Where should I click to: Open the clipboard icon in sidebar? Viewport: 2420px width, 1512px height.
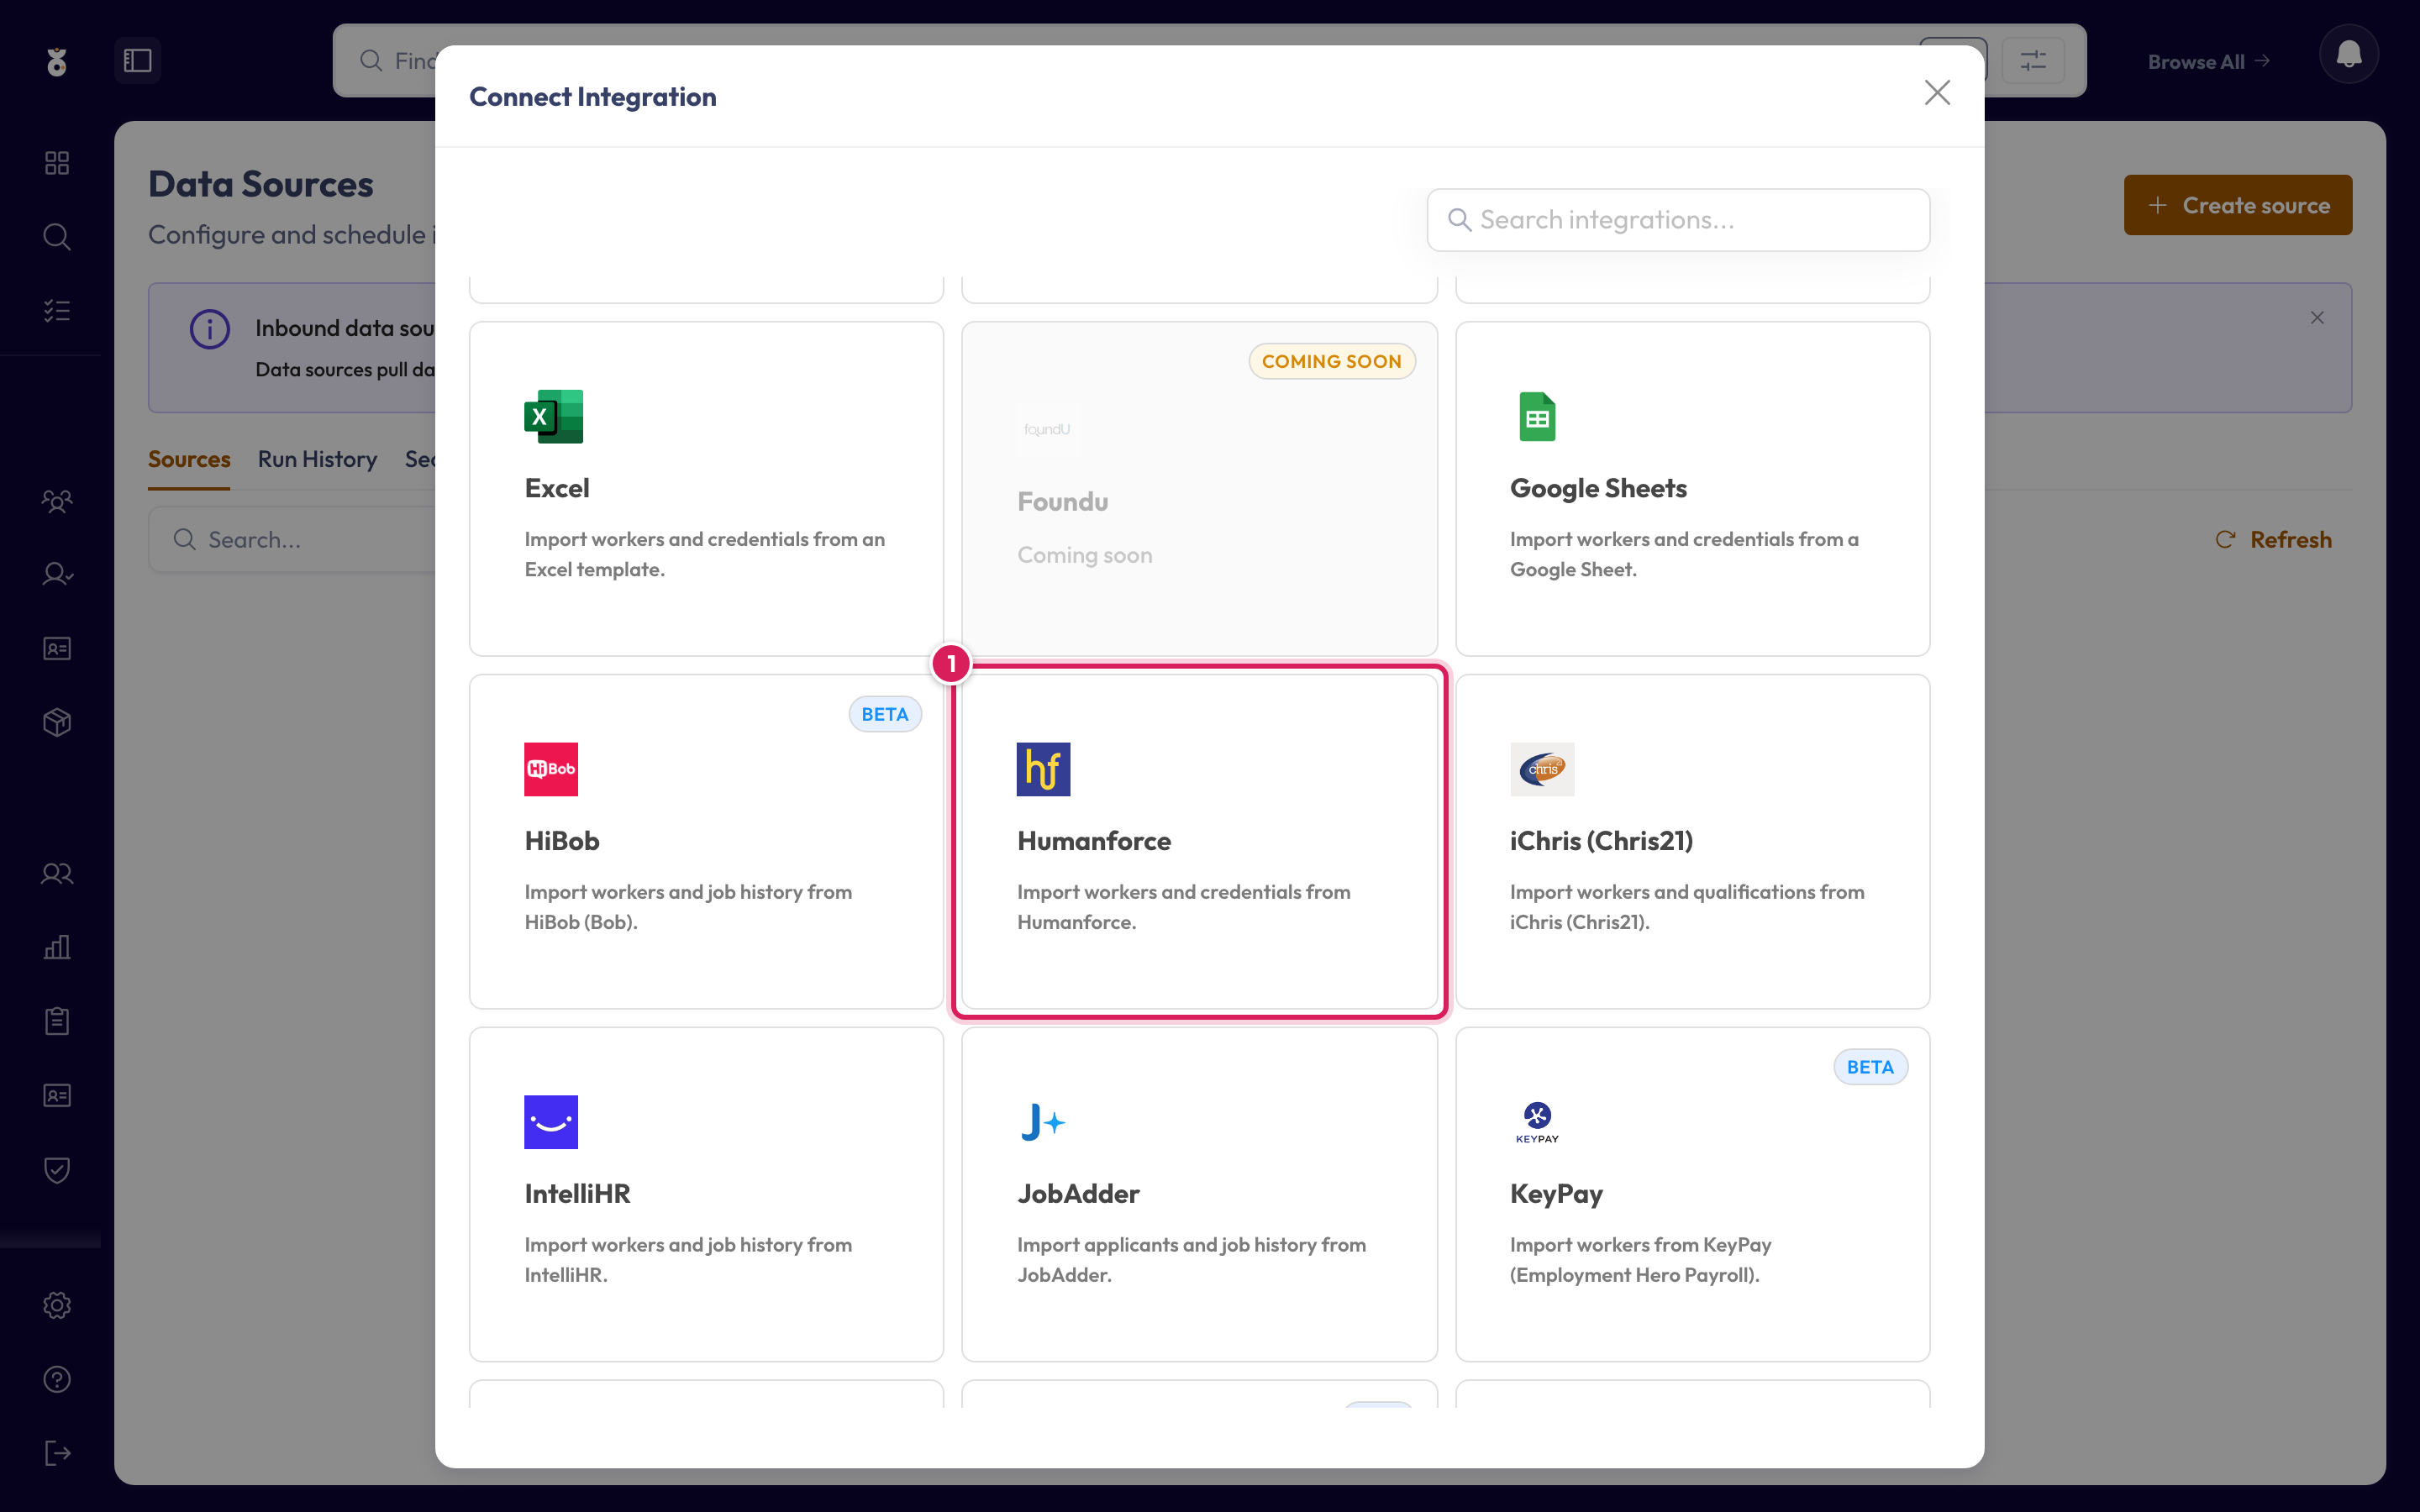point(57,1021)
